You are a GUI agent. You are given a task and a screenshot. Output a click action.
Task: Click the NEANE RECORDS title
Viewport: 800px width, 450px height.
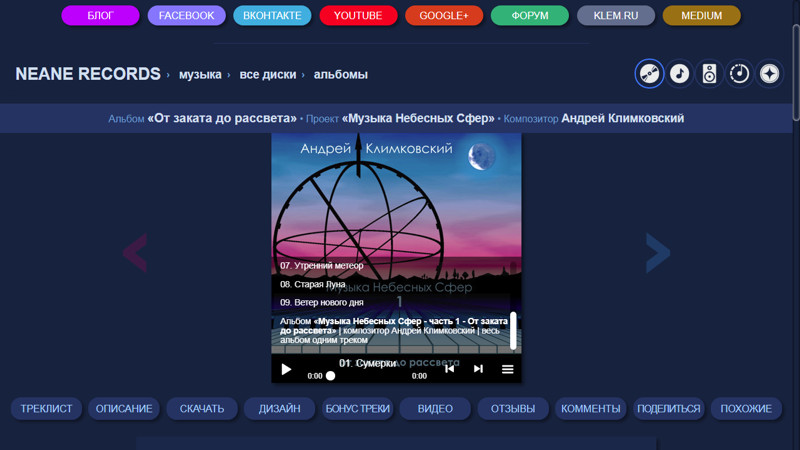coord(88,74)
